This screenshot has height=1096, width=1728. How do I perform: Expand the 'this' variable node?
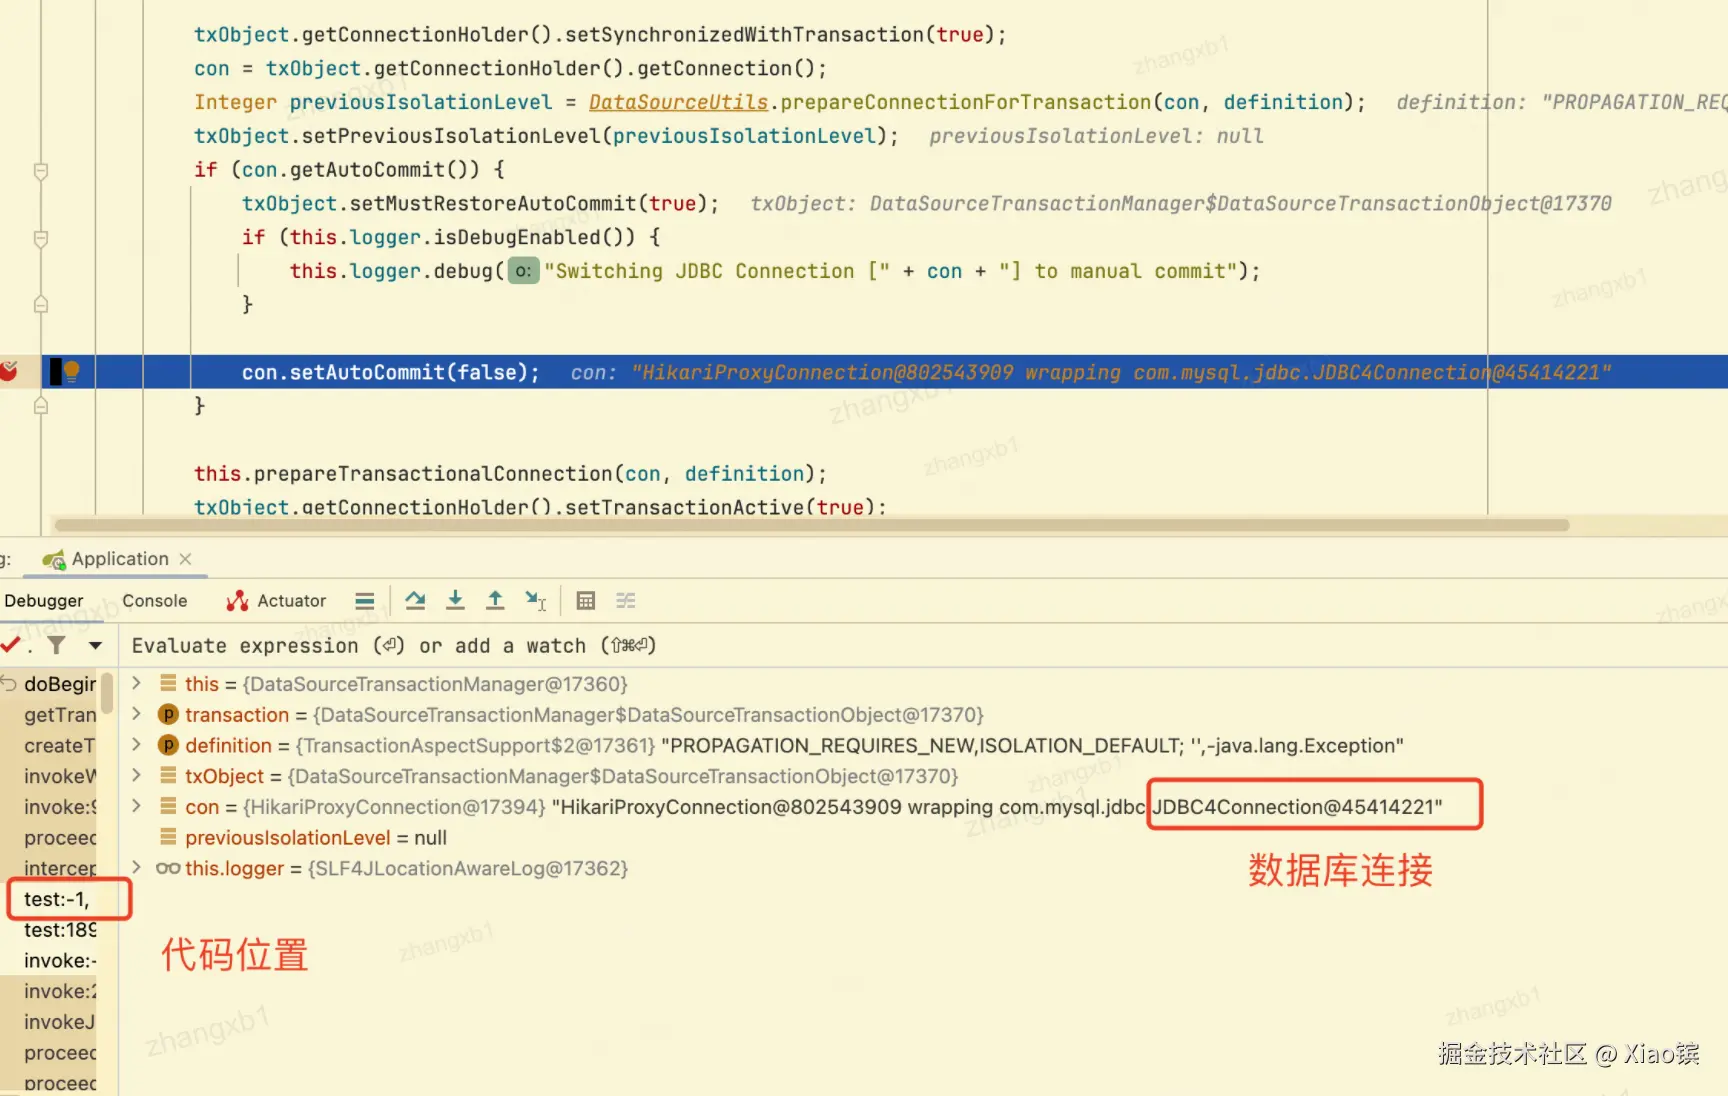point(137,684)
